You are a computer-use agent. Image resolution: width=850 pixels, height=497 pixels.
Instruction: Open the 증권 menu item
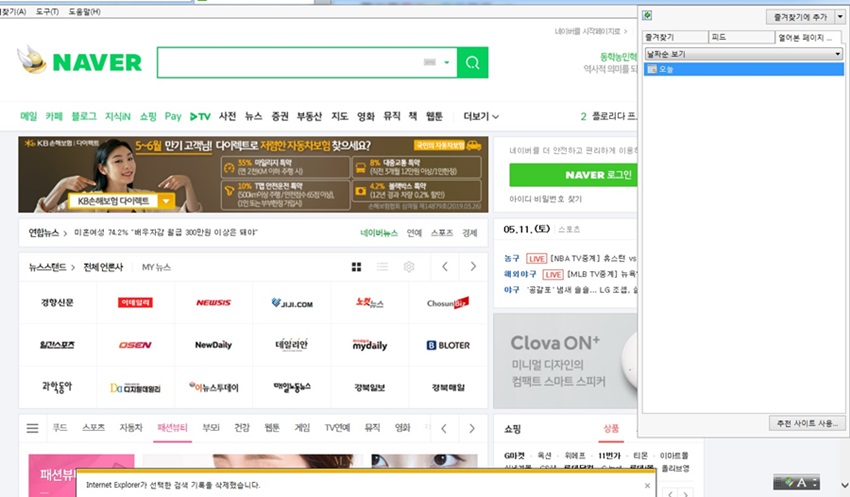280,116
